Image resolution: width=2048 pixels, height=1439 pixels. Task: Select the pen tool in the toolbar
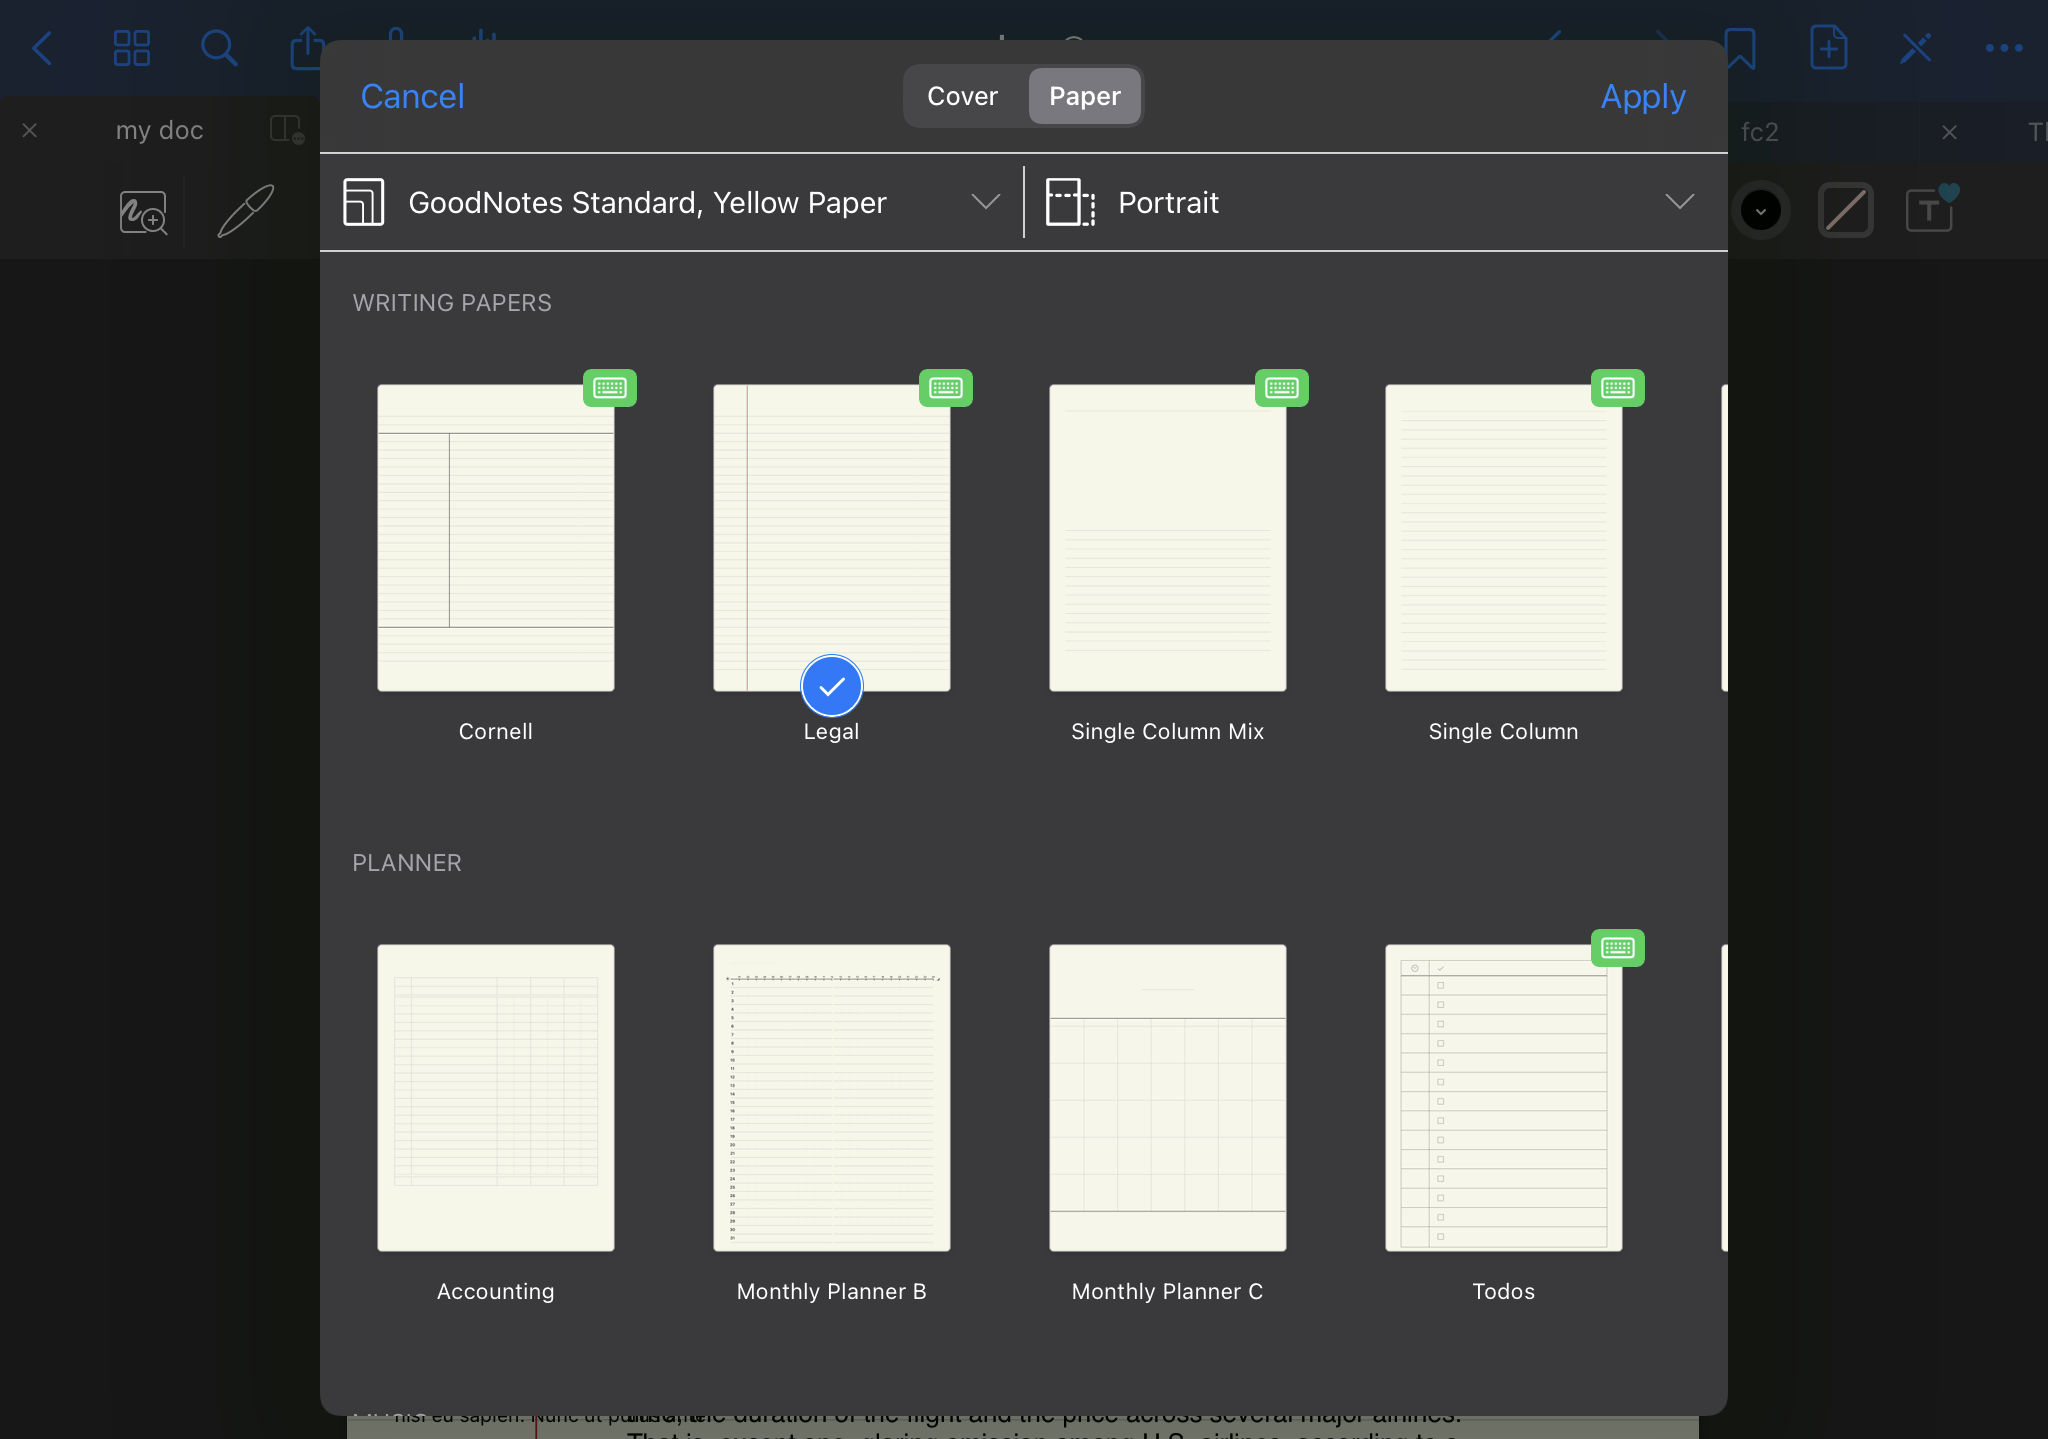click(x=245, y=211)
